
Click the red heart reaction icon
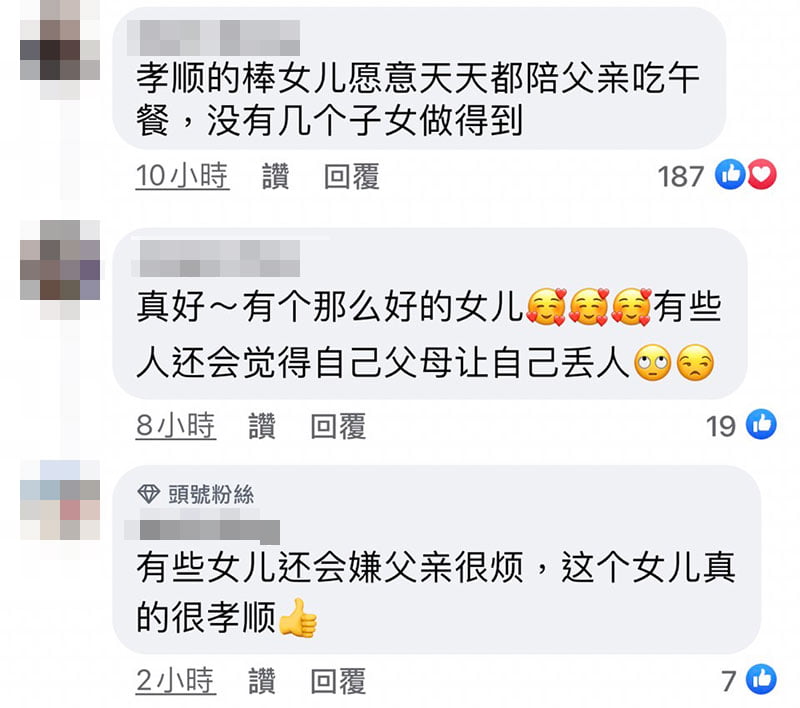pos(762,174)
